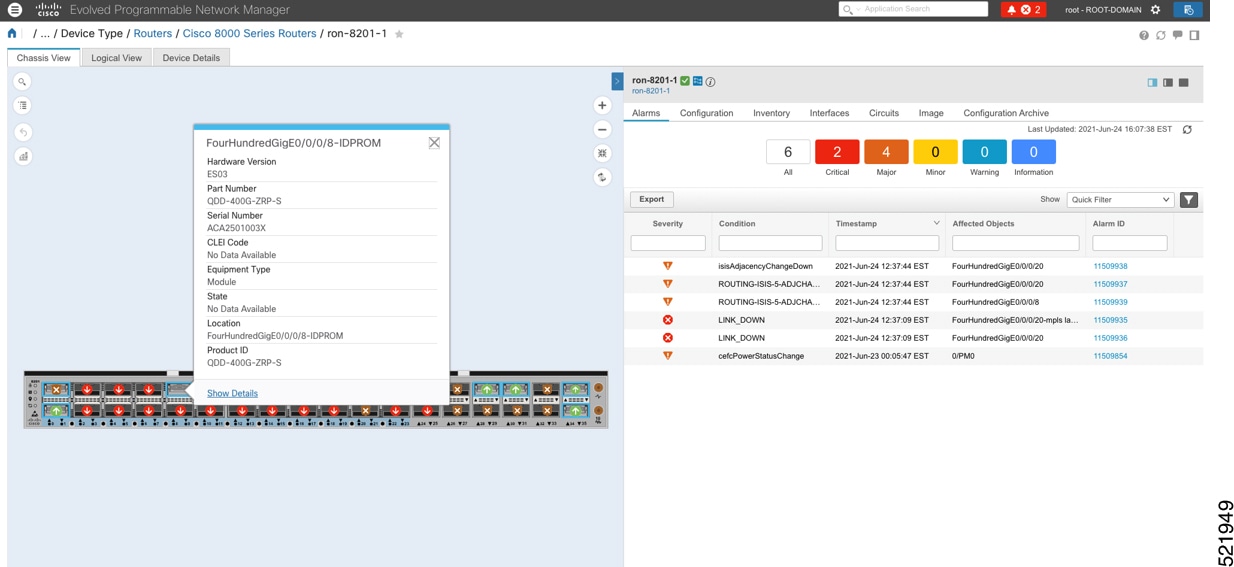This screenshot has height=567, width=1234.
Task: Collapse the right panel with blue arrow
Action: click(617, 81)
